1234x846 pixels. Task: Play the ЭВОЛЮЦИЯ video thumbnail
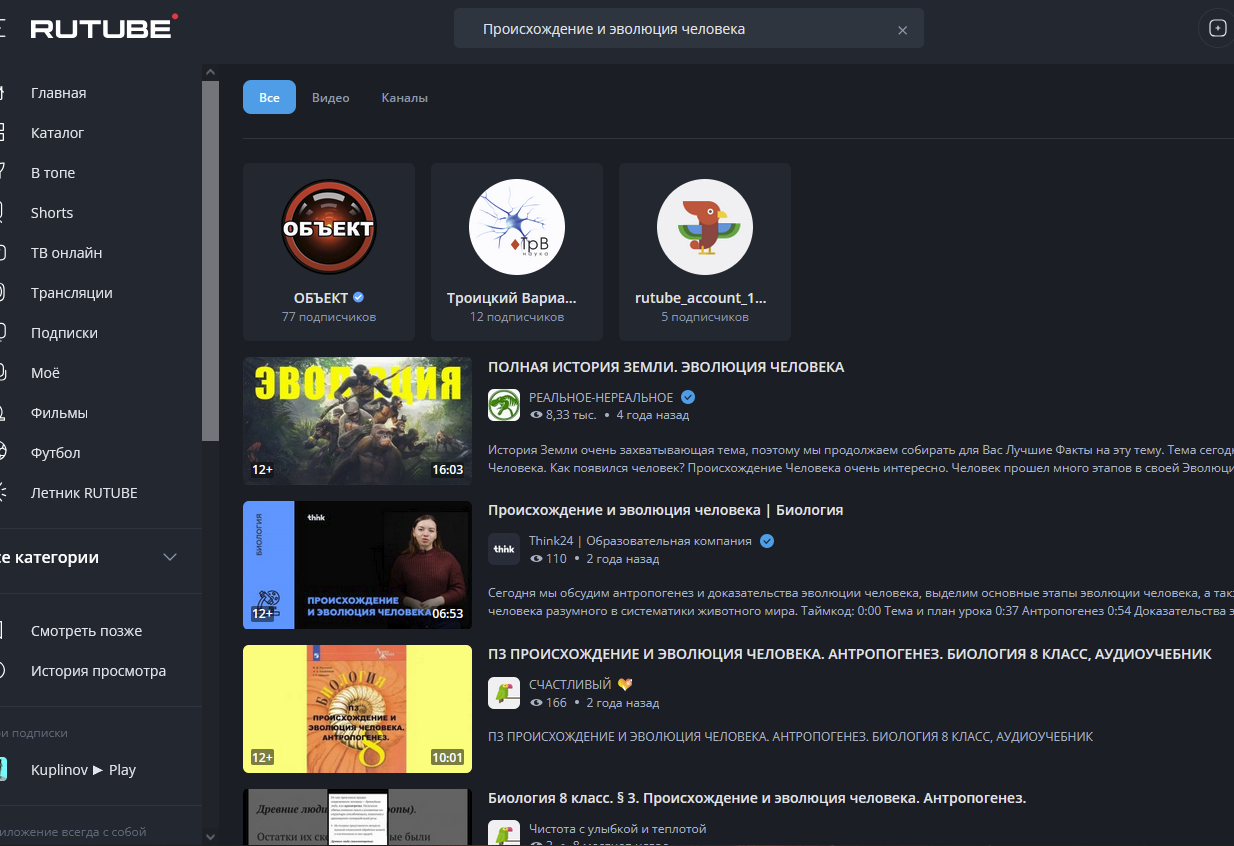click(357, 421)
